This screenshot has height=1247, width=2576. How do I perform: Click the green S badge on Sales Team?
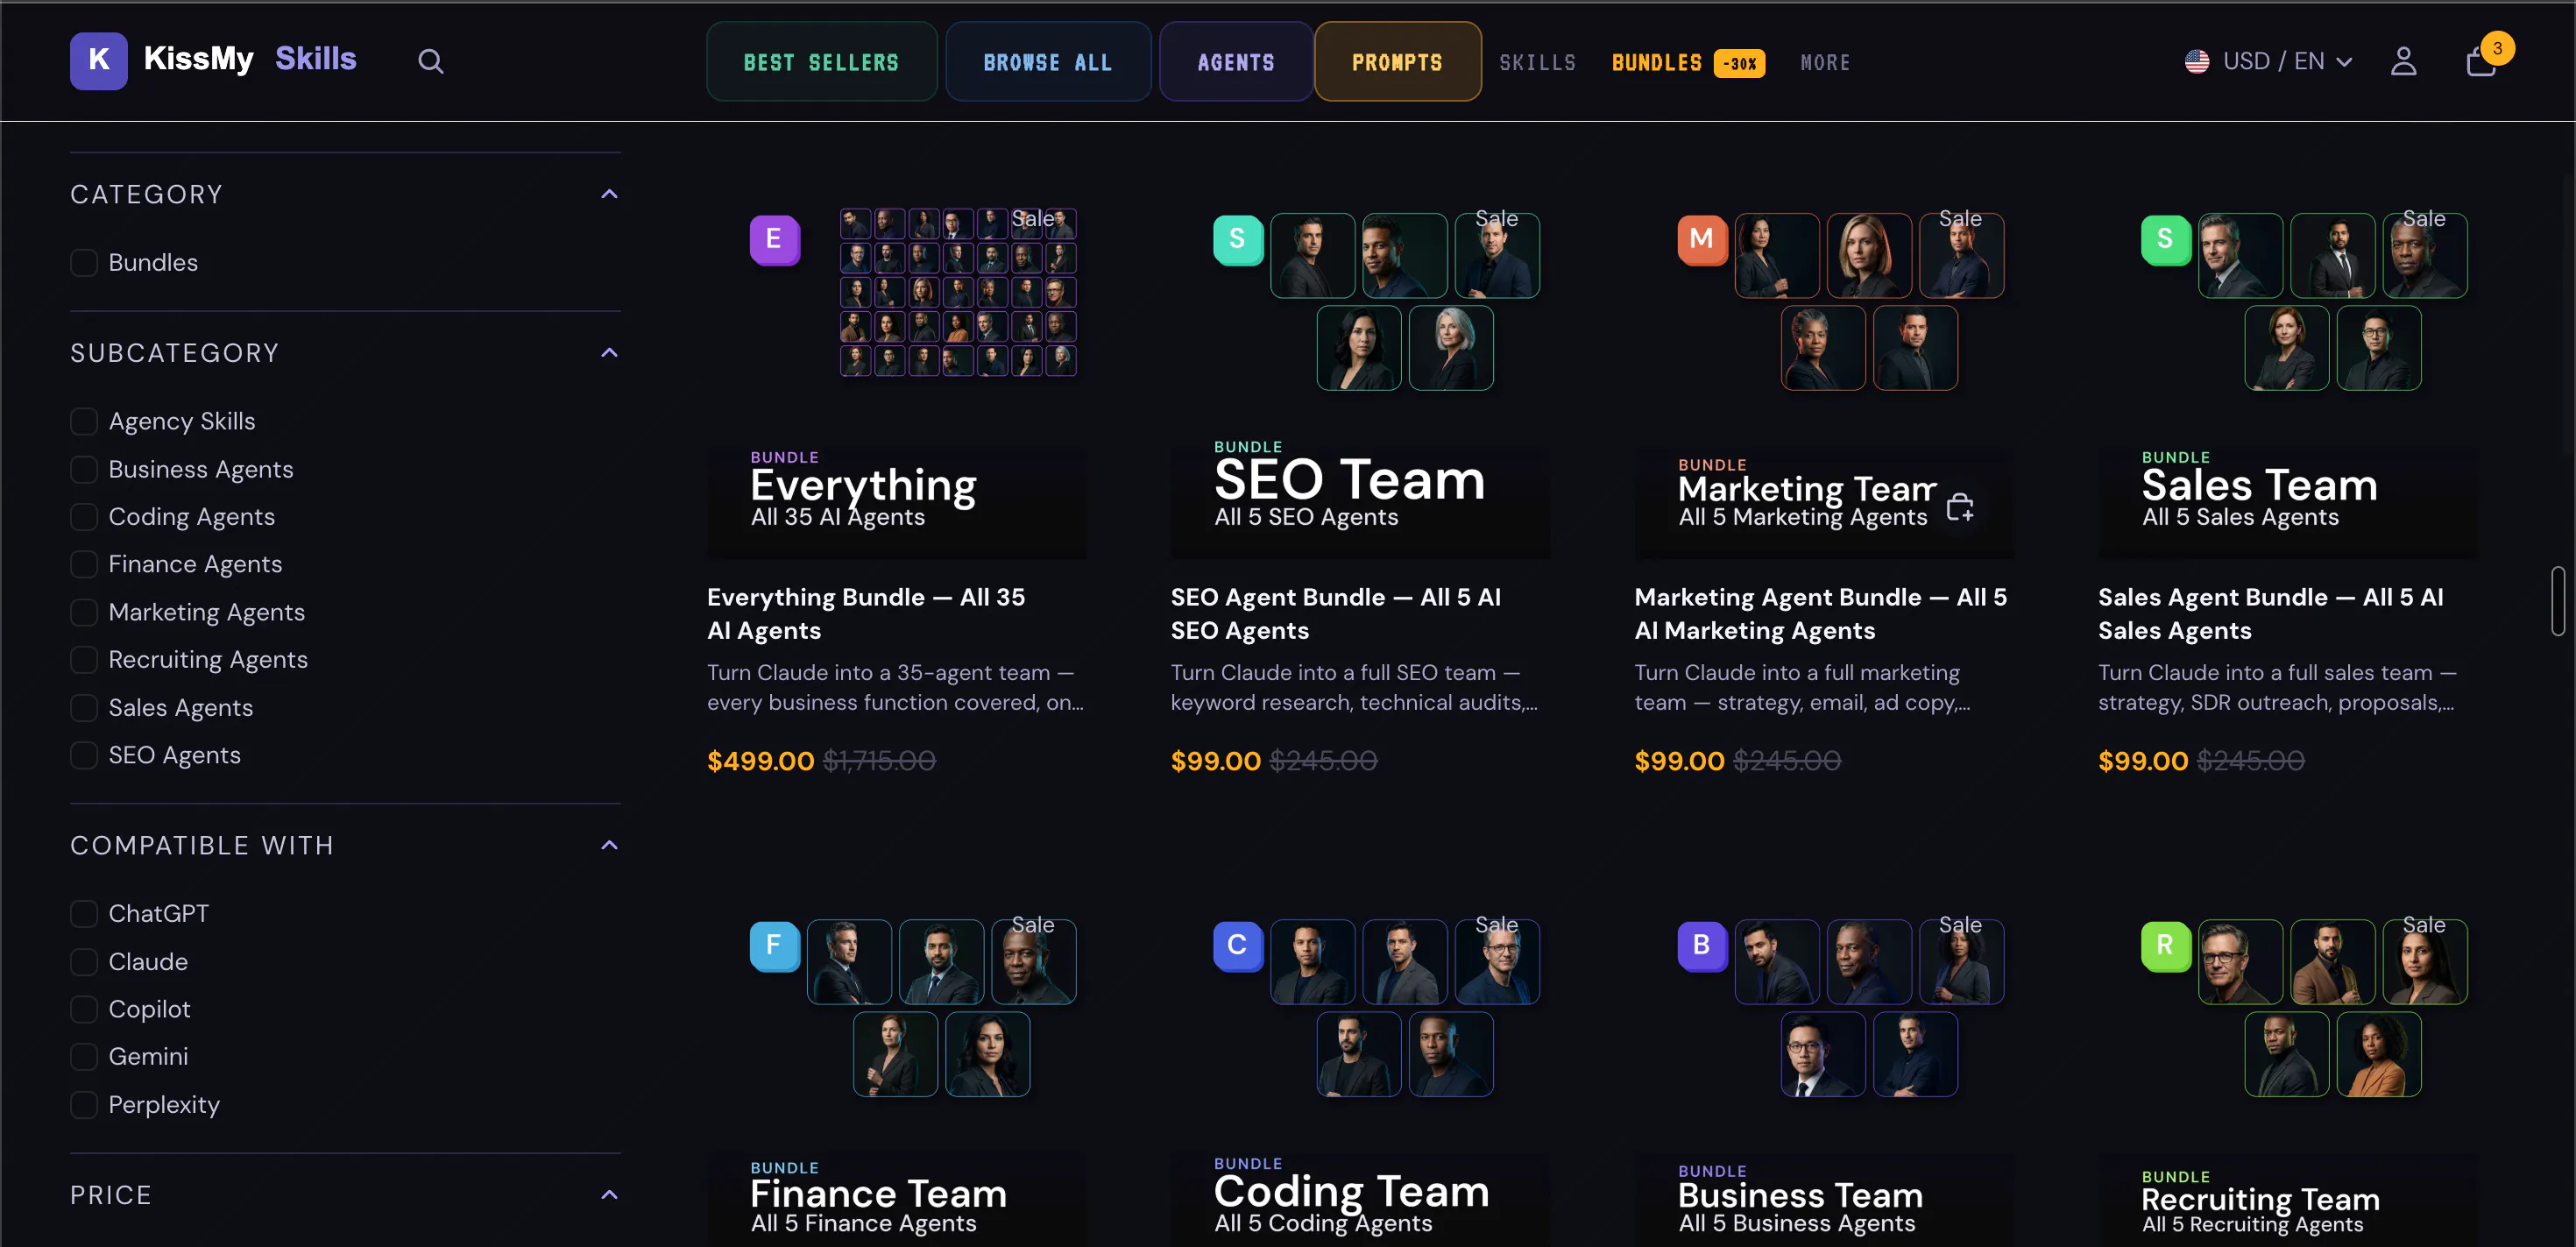2165,239
